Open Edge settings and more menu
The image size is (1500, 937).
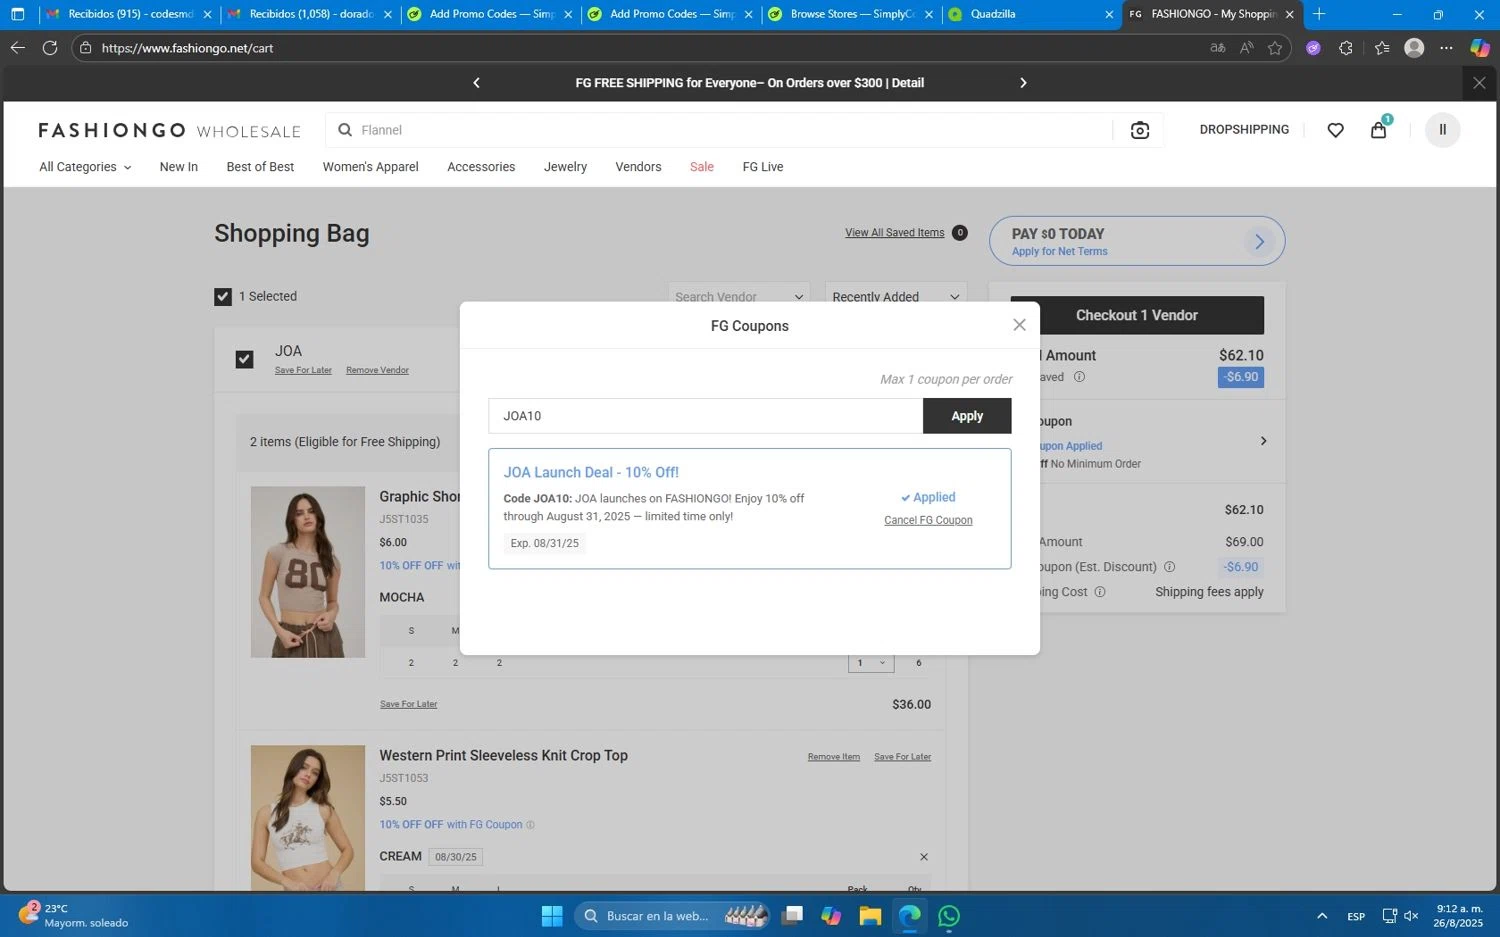pyautogui.click(x=1446, y=48)
